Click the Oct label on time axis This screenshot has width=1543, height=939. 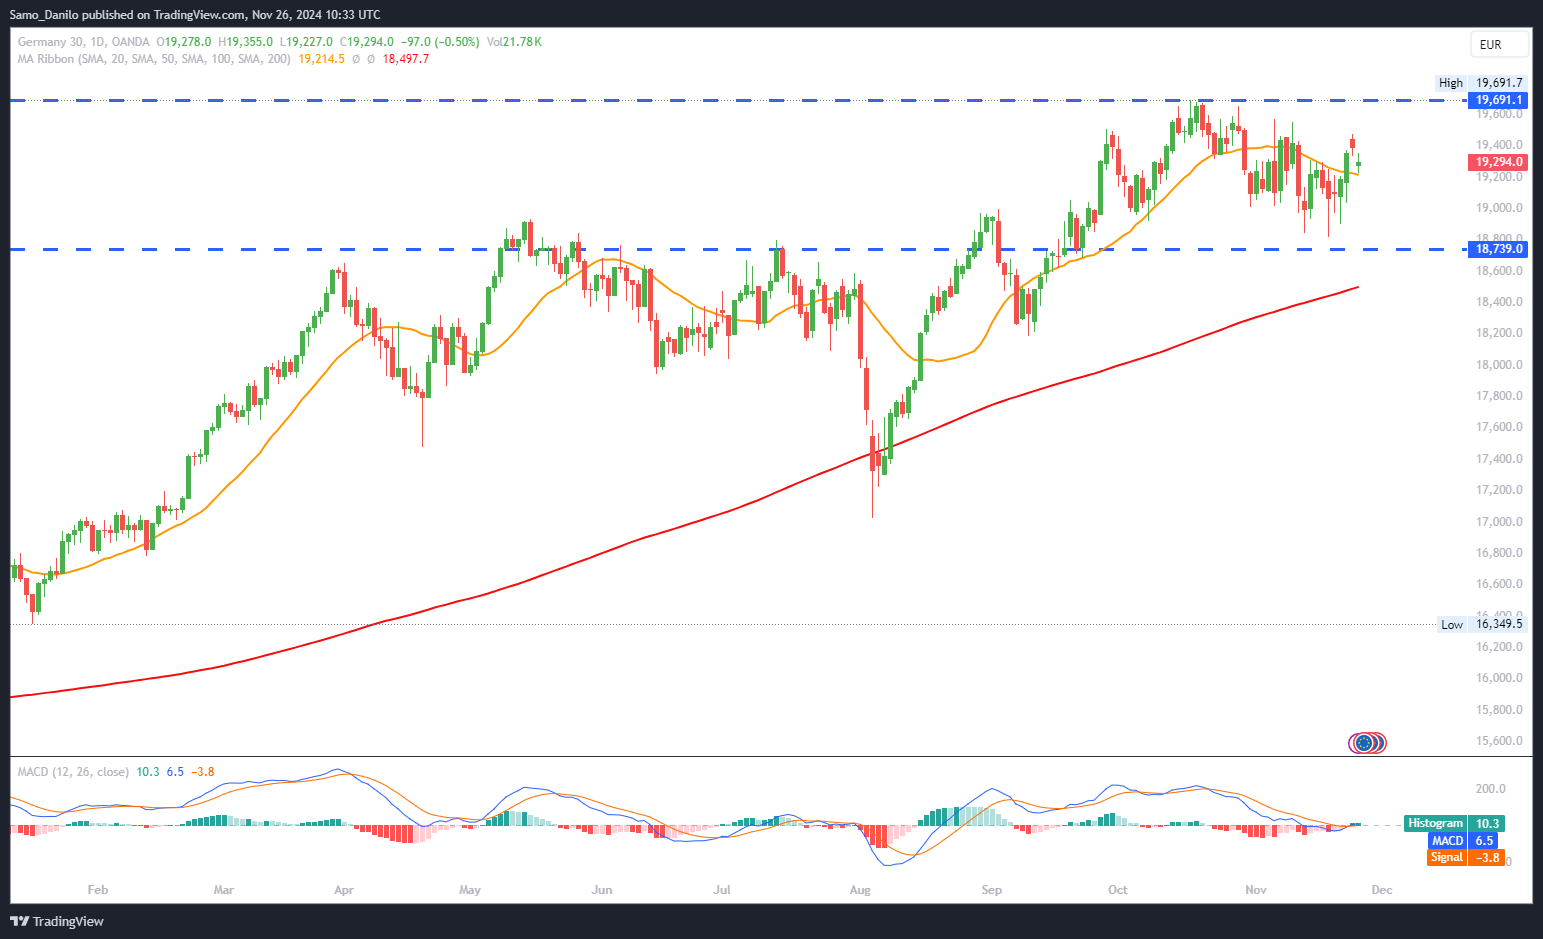pyautogui.click(x=1118, y=890)
